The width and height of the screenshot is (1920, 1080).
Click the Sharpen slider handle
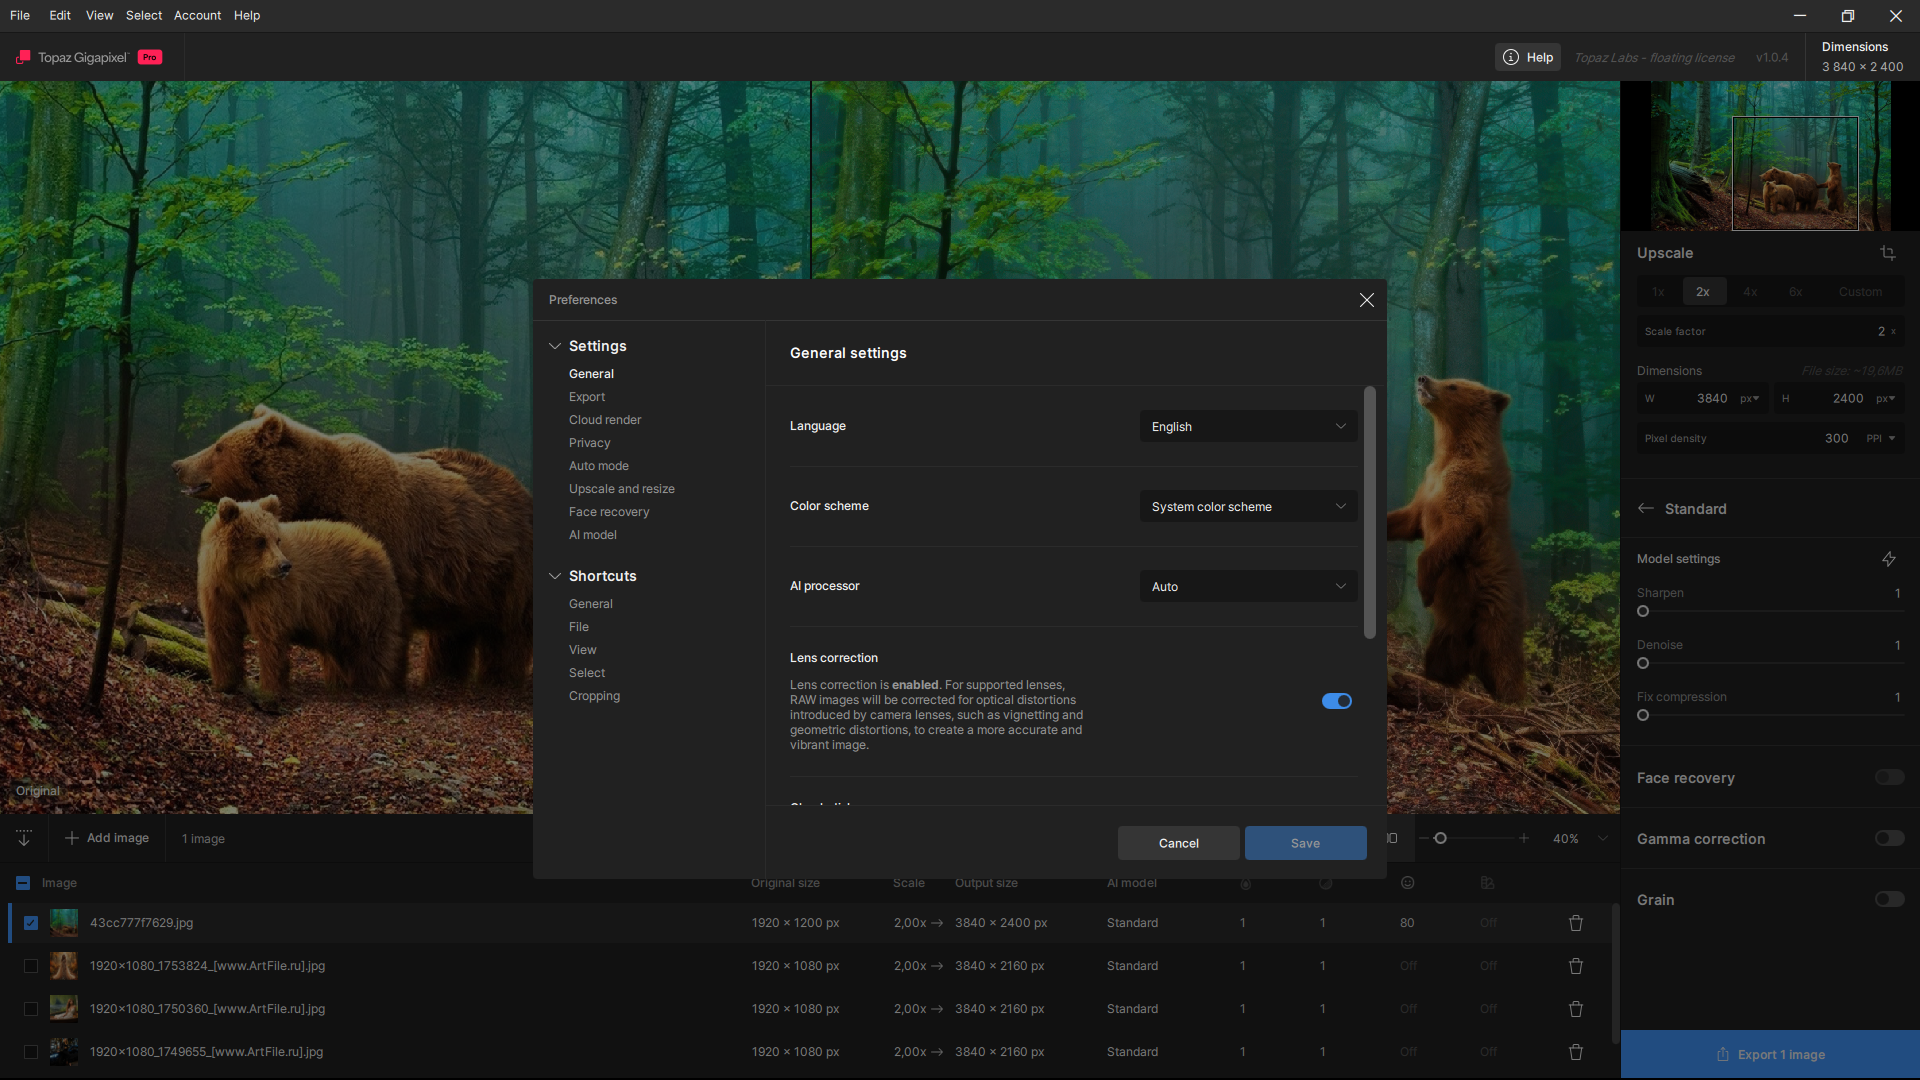[1642, 611]
